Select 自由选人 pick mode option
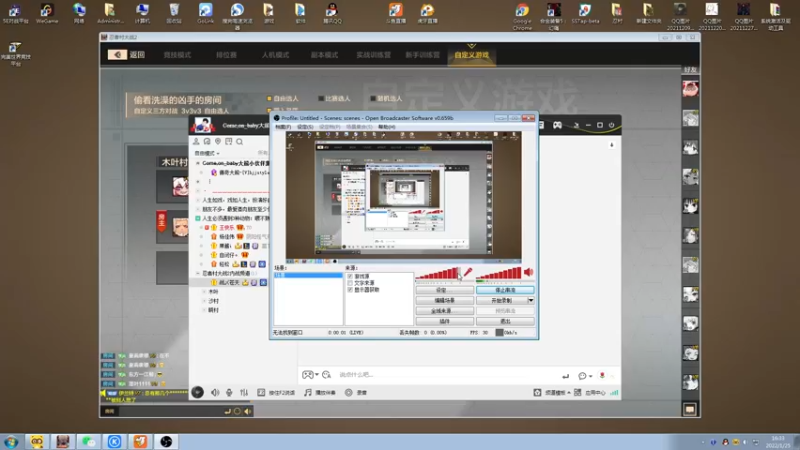Screen dimensions: 800x450 click(282, 98)
